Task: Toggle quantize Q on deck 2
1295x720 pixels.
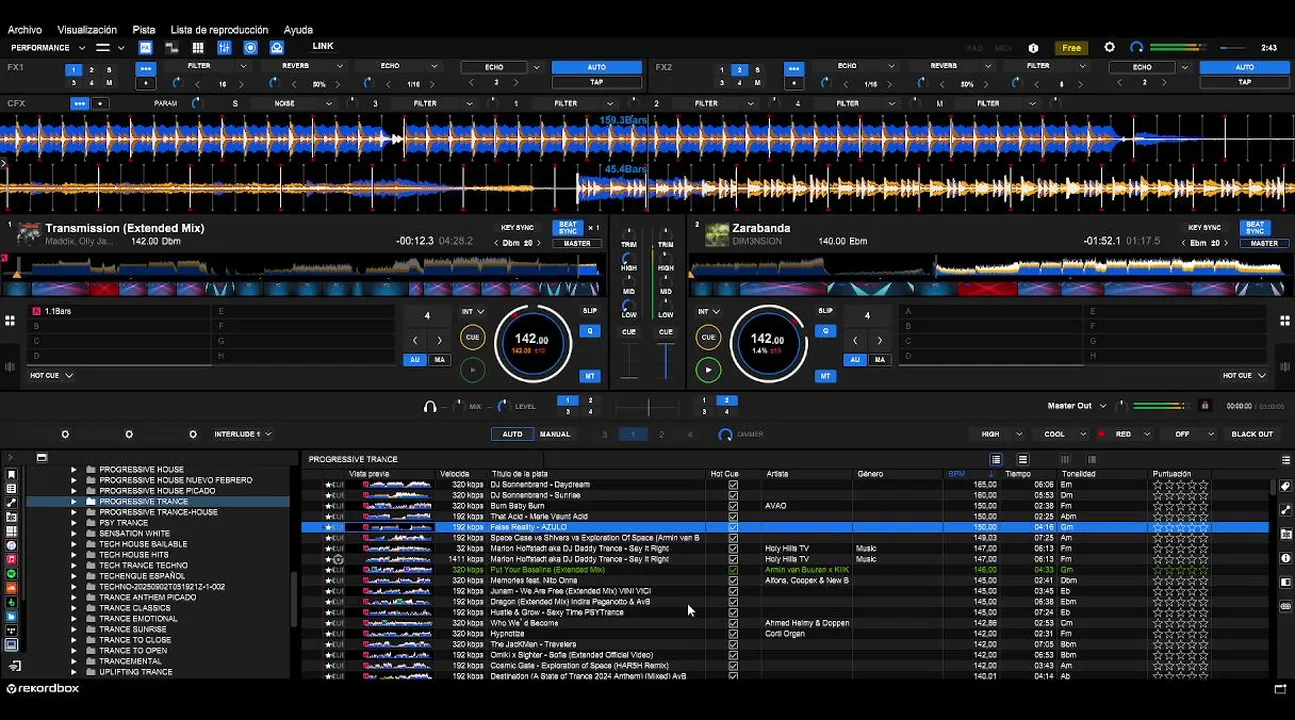Action: (825, 331)
